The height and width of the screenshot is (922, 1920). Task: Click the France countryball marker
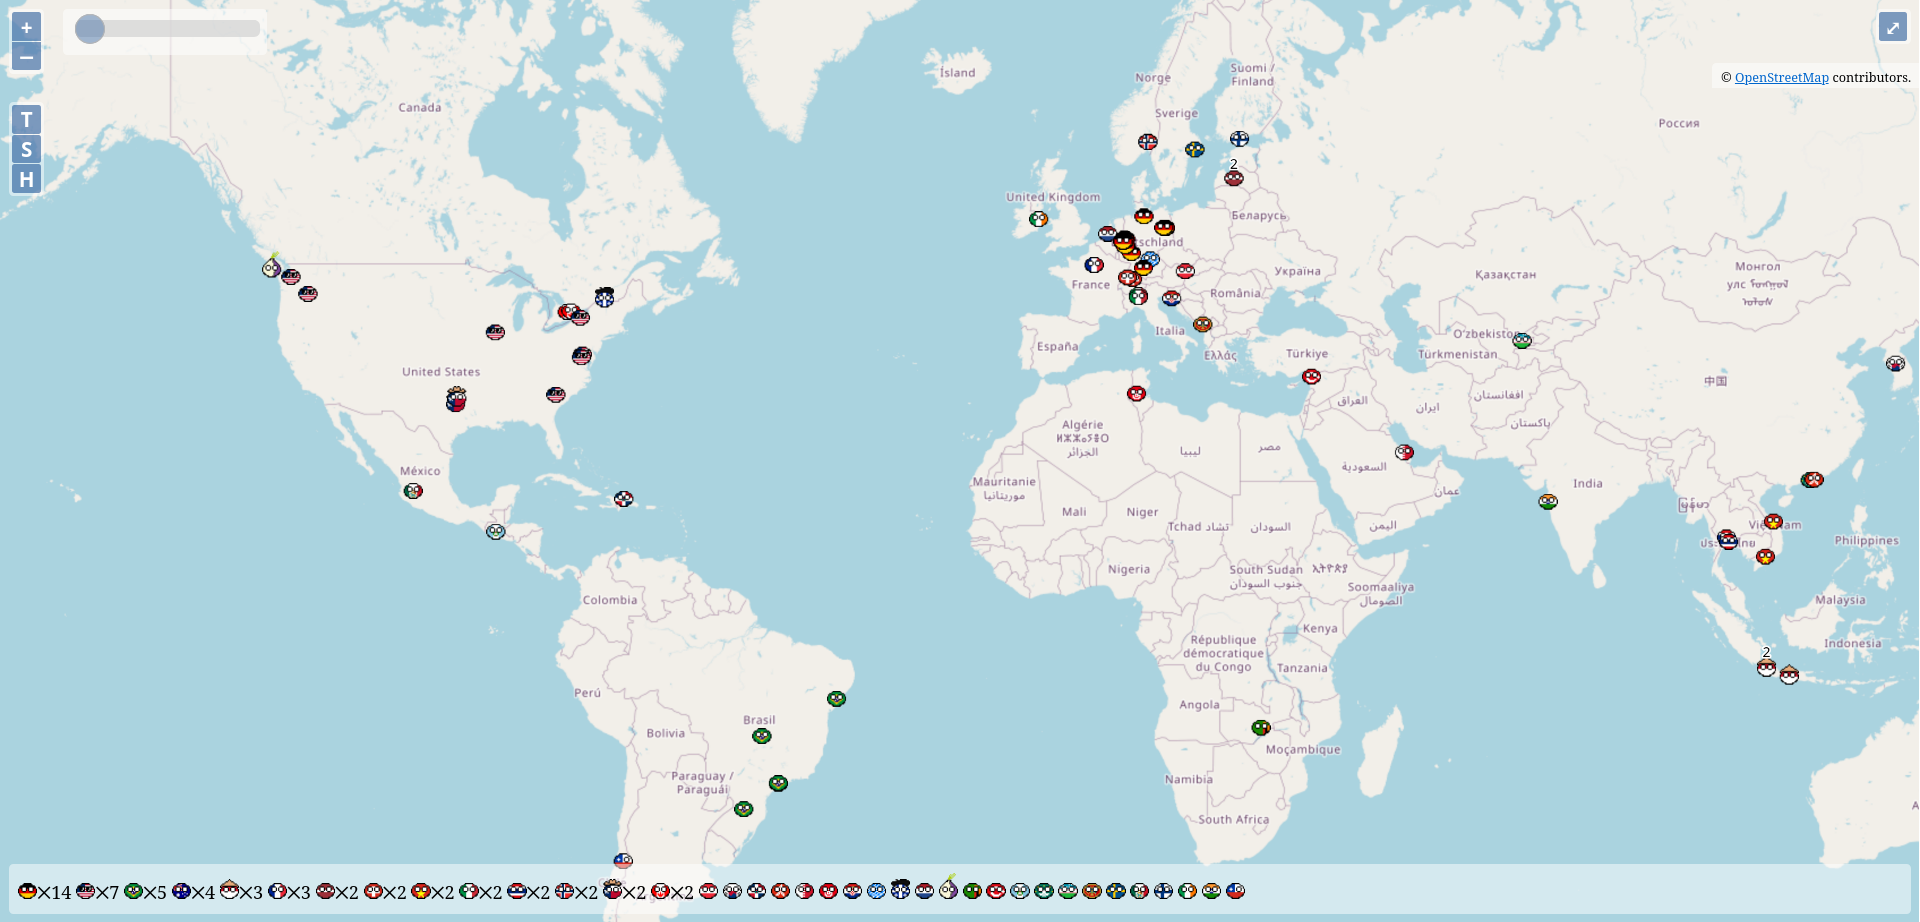pyautogui.click(x=1094, y=265)
